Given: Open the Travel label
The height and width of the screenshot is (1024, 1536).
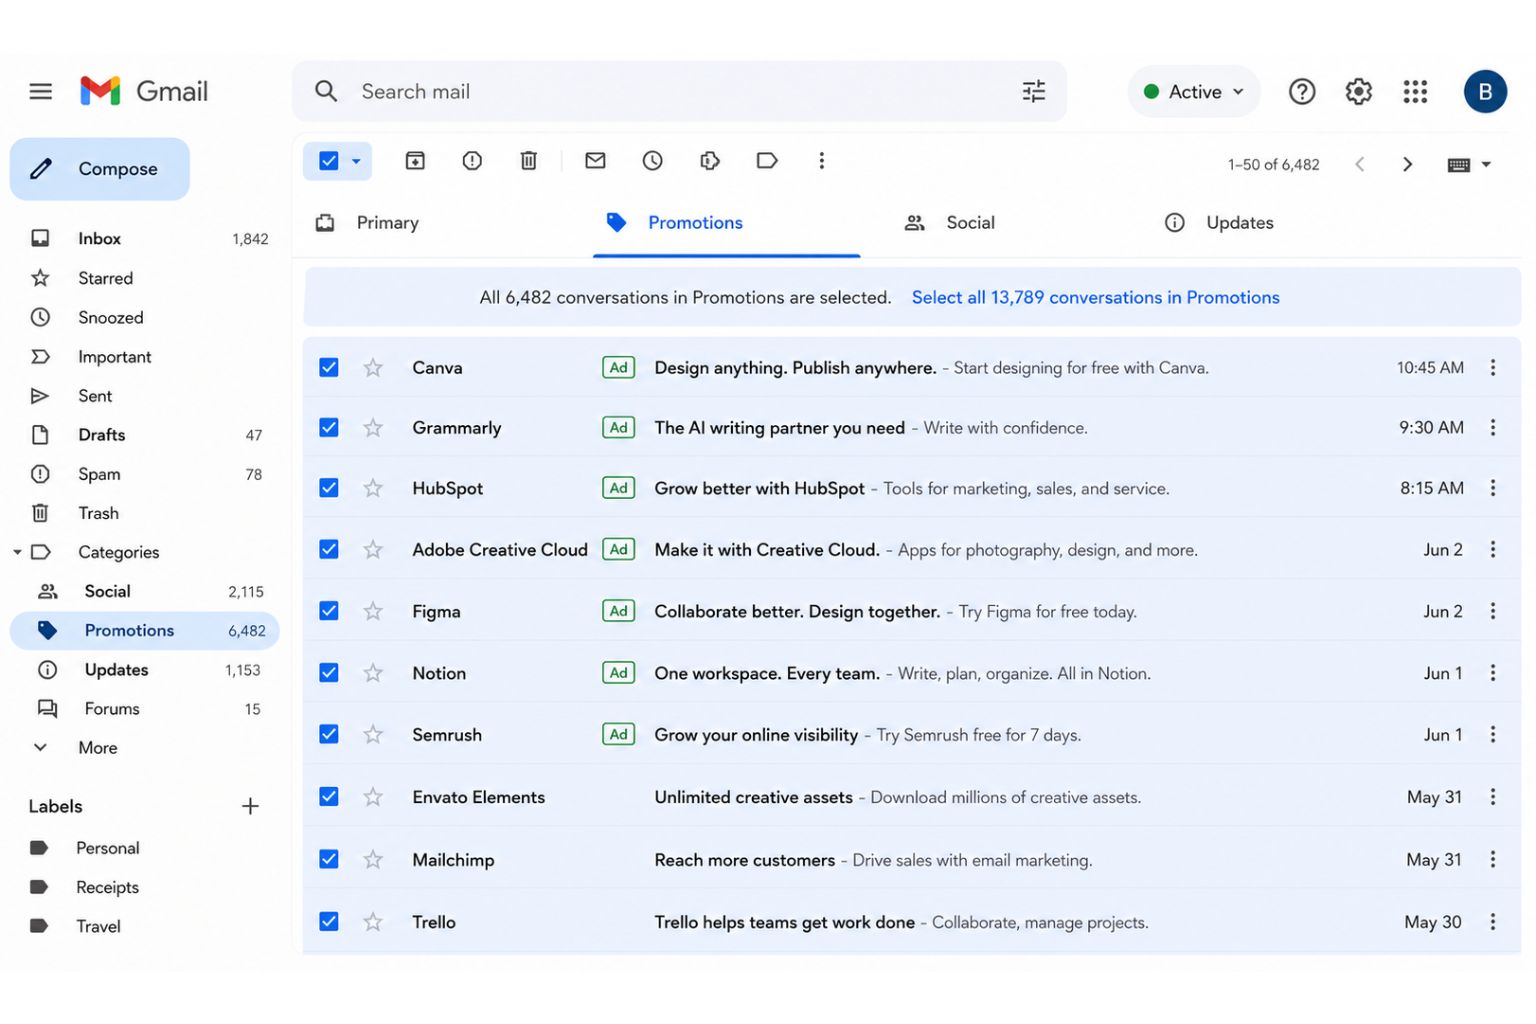Looking at the screenshot, I should pyautogui.click(x=98, y=926).
